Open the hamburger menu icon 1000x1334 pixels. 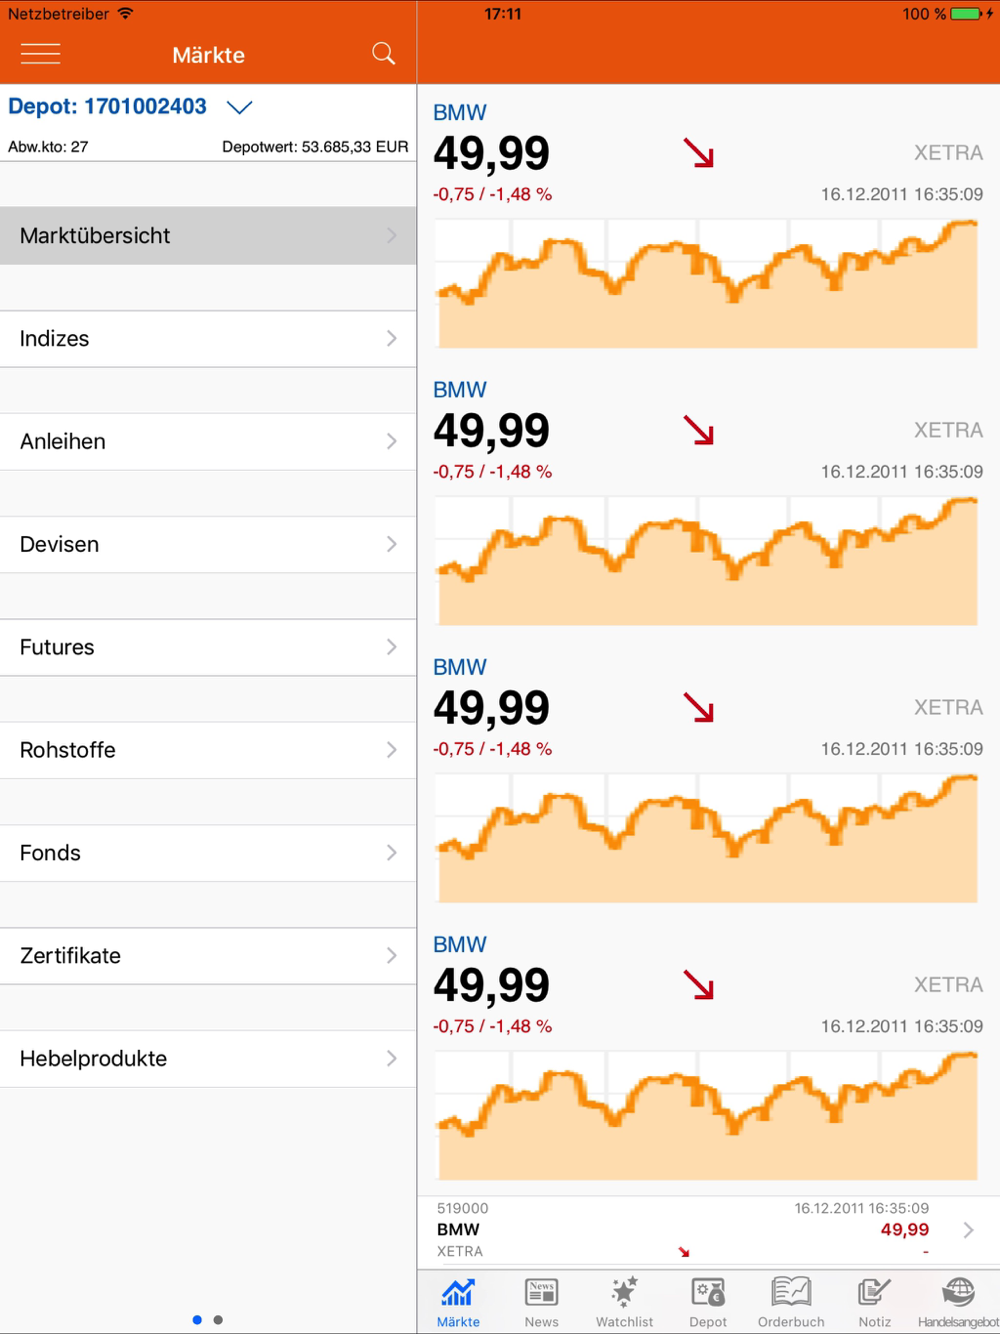coord(41,54)
